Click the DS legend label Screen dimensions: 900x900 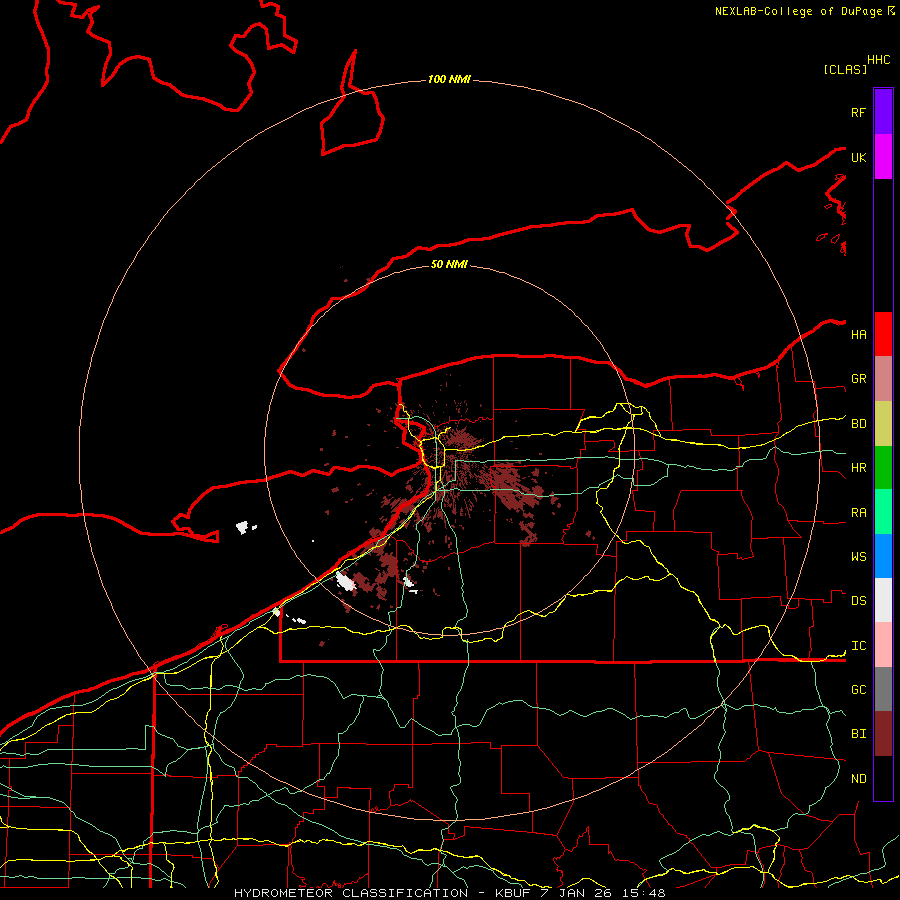point(858,601)
